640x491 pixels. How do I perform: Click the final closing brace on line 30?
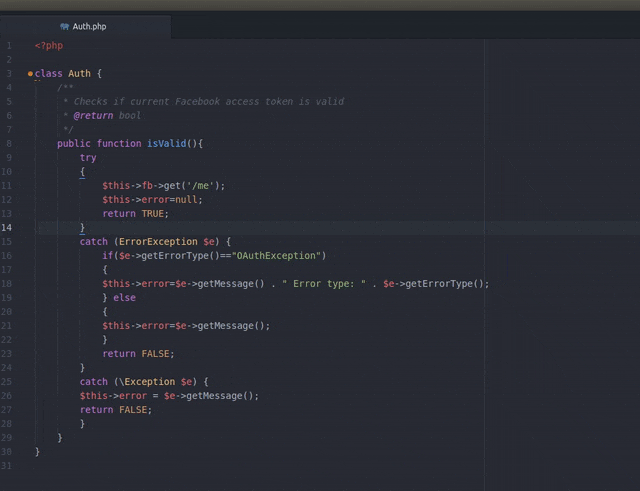tap(37, 451)
